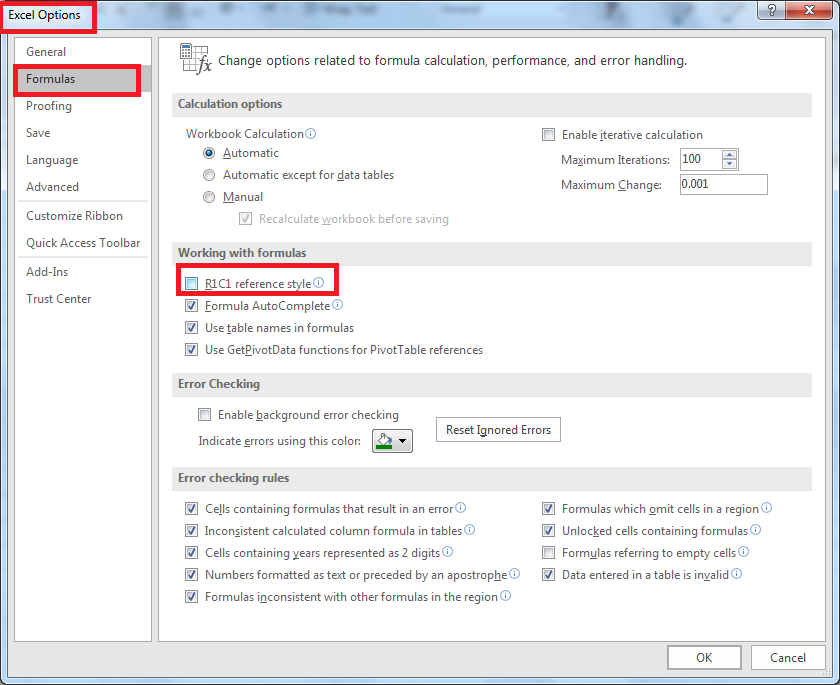Click info icon for formulas which omit cells

(767, 507)
